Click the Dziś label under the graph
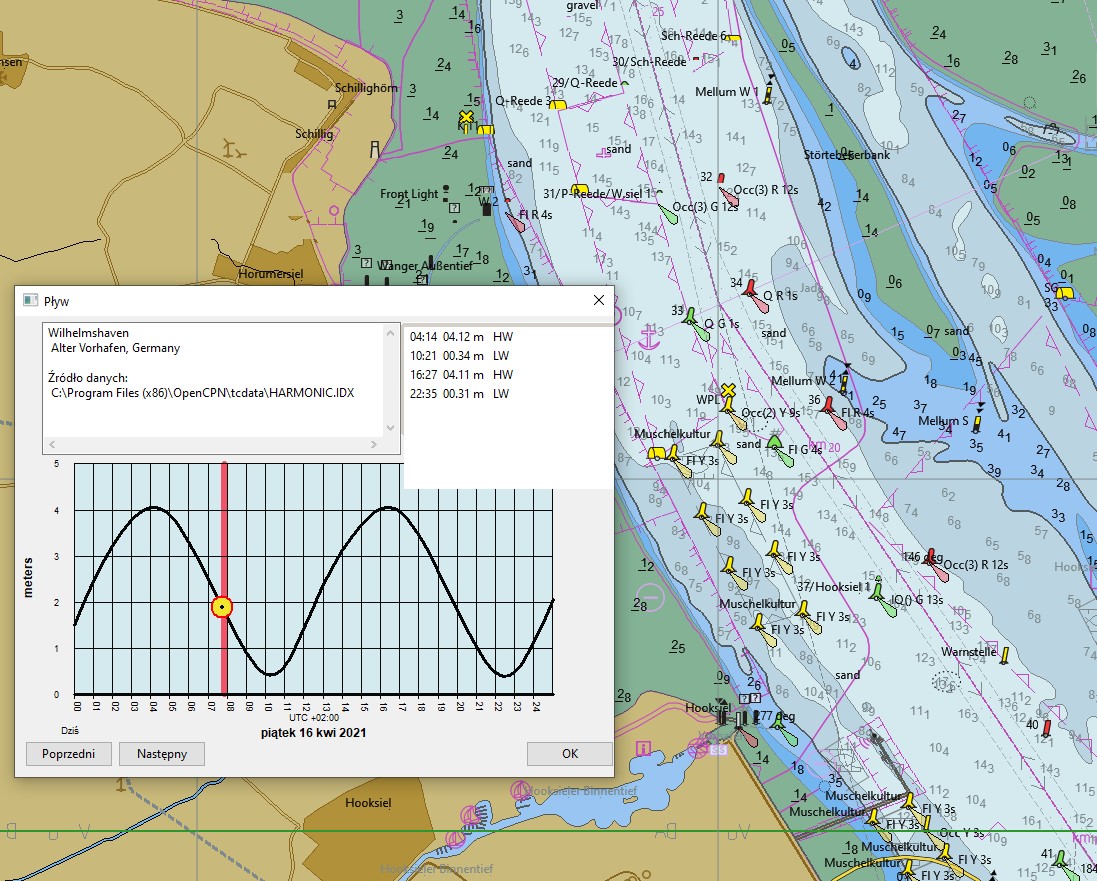 70,731
